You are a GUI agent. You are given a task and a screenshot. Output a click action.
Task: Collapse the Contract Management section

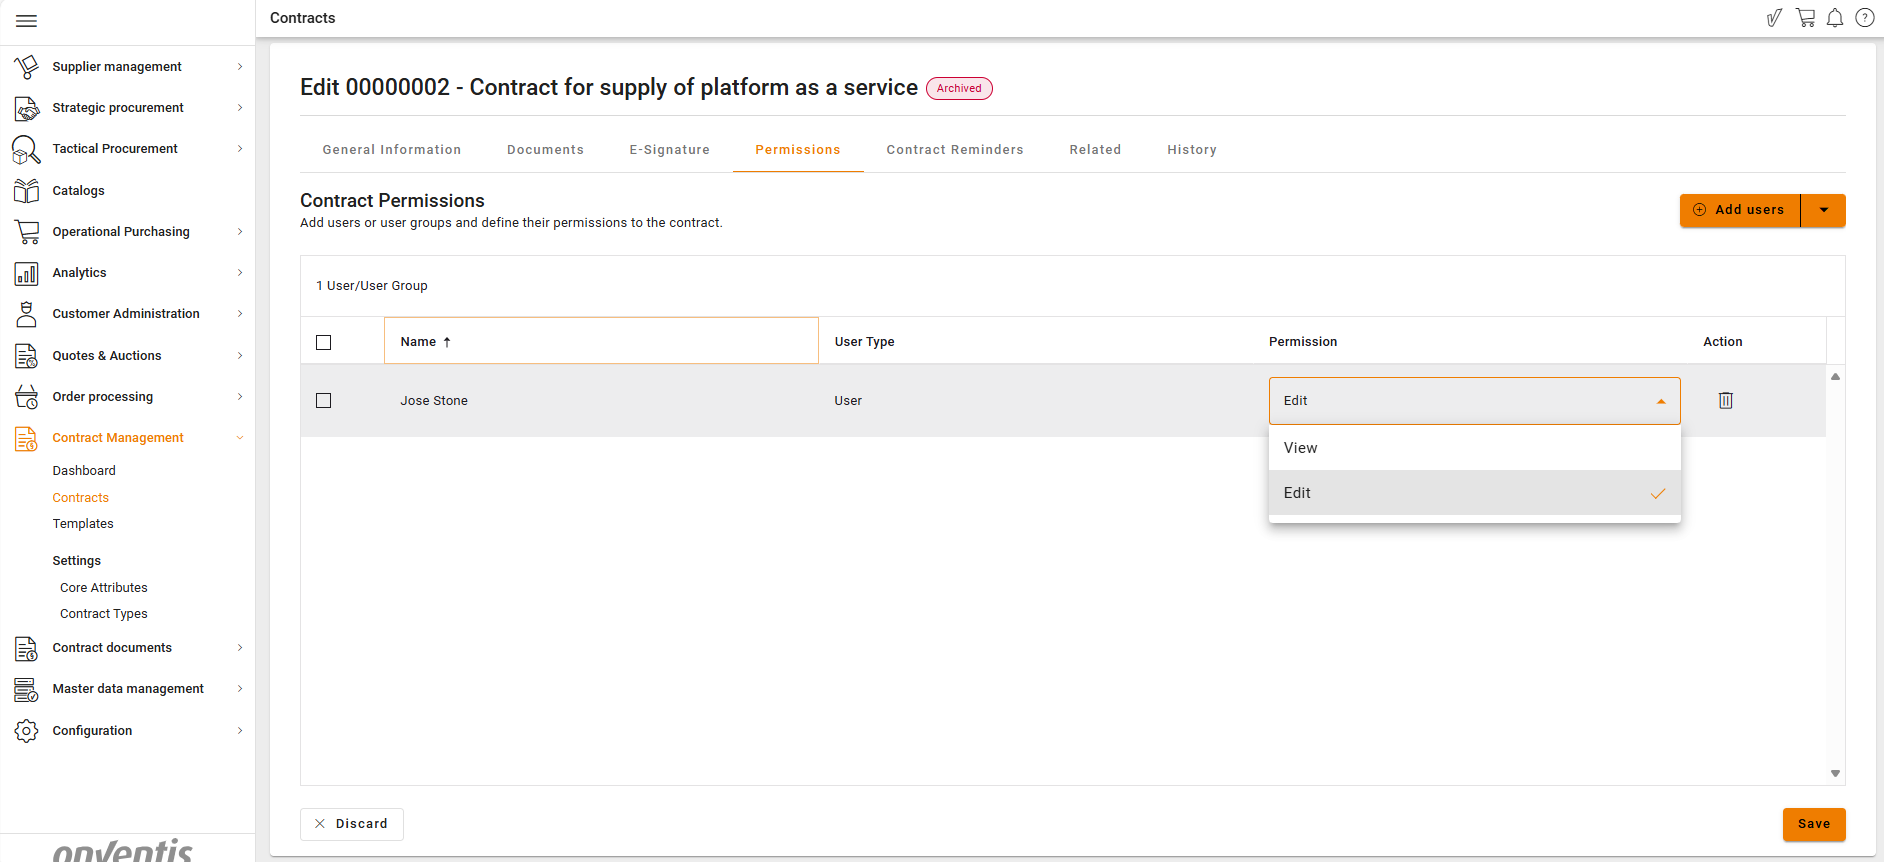(239, 438)
